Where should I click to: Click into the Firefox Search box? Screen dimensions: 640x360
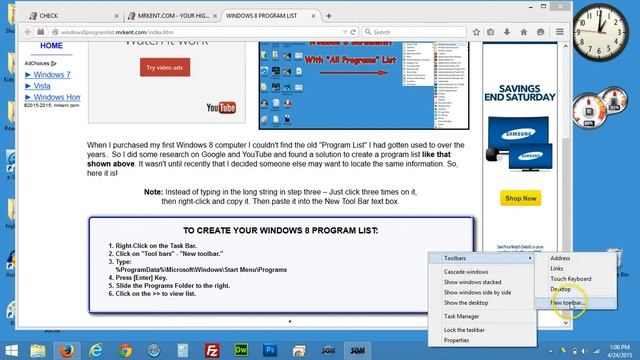(x=414, y=32)
